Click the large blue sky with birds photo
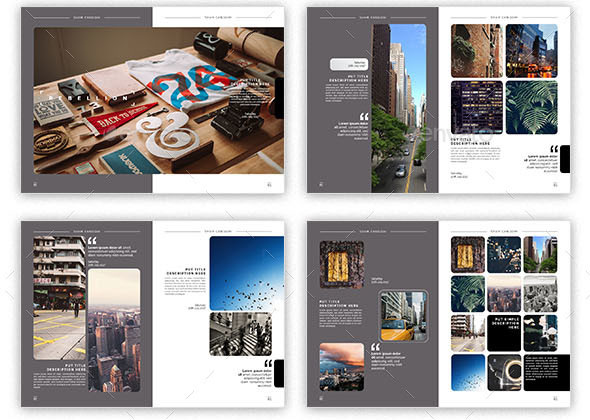This screenshot has width=590, height=420. 247,273
